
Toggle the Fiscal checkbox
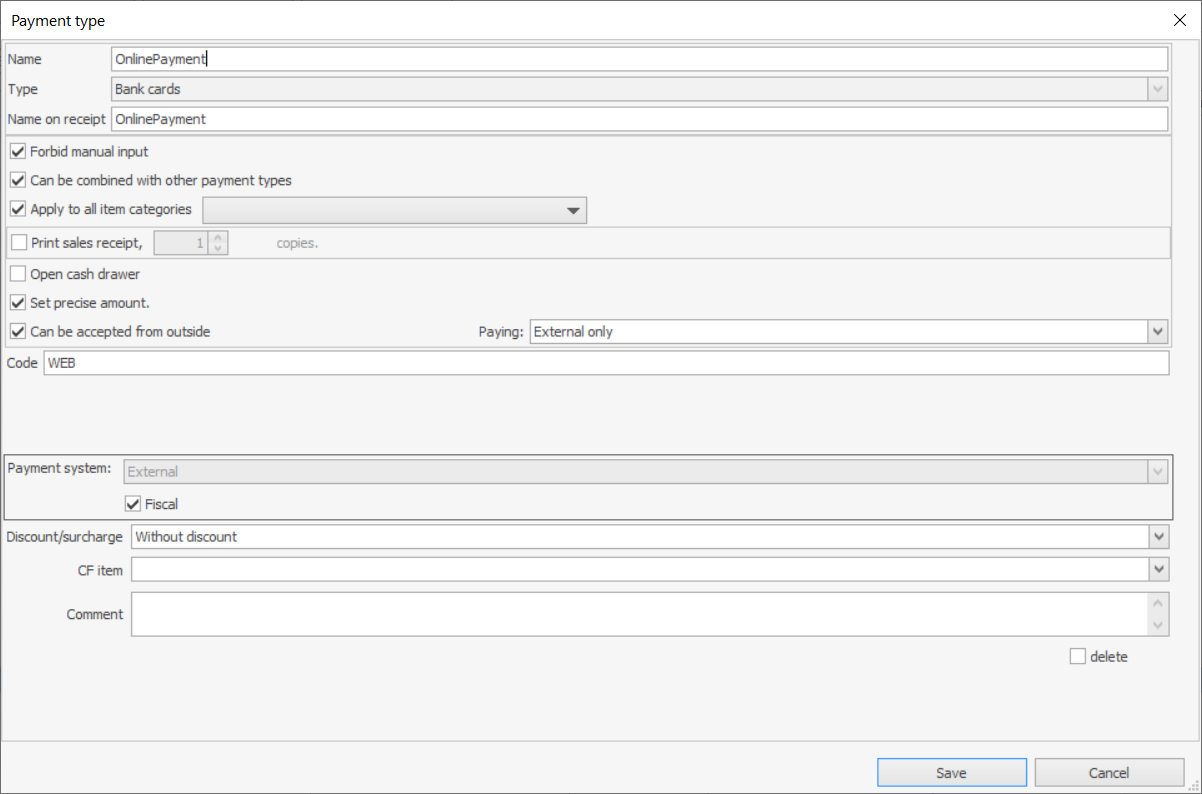(x=133, y=504)
